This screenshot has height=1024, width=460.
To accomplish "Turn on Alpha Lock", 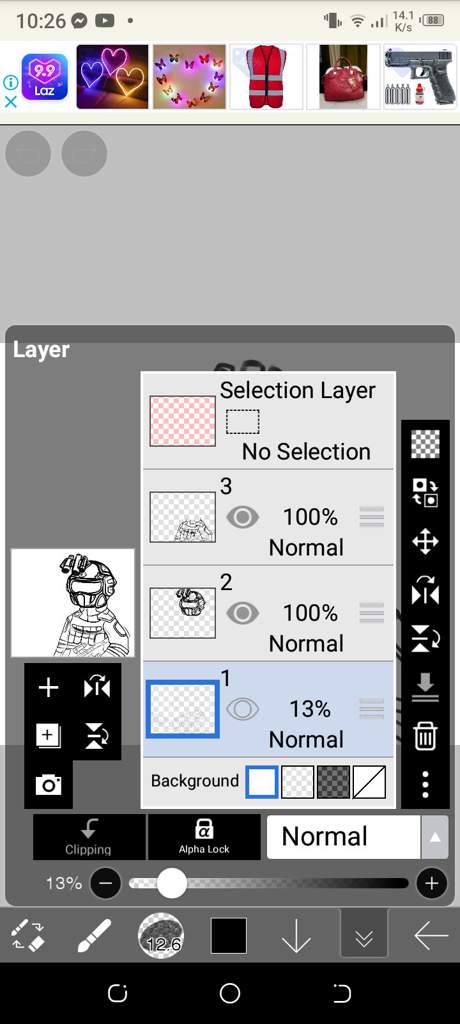I will [x=204, y=837].
